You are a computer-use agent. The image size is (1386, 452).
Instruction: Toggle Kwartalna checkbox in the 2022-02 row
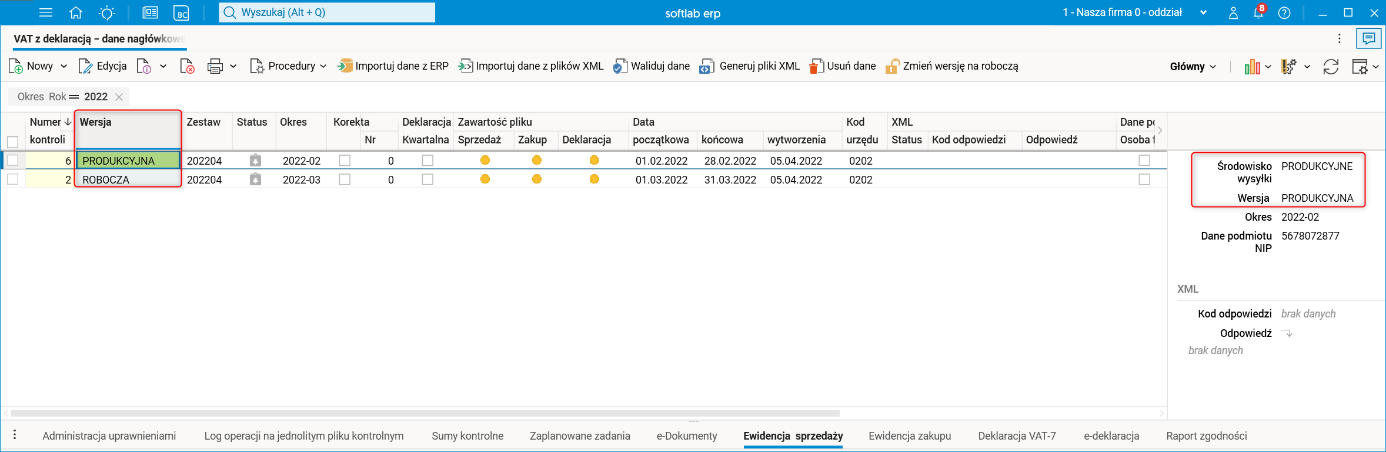click(x=427, y=160)
